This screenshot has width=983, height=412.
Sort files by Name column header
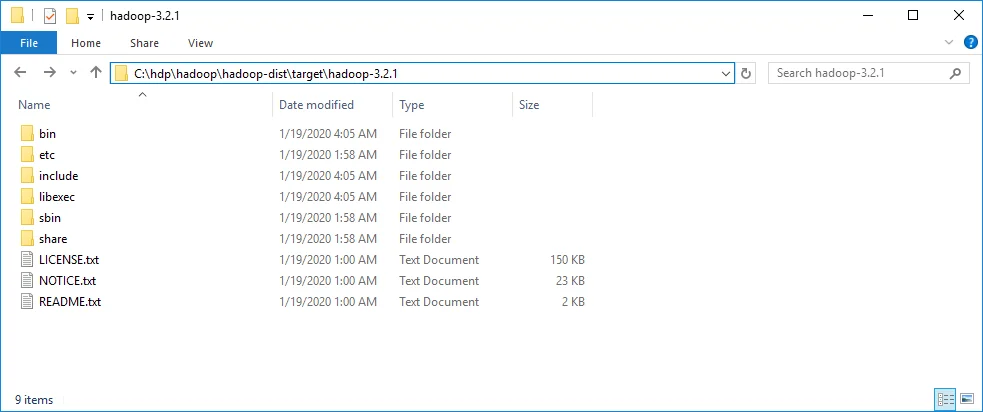(x=34, y=105)
